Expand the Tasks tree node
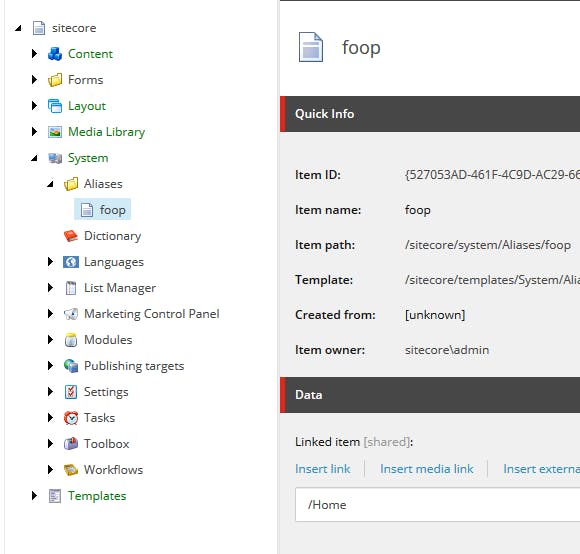 [x=50, y=418]
